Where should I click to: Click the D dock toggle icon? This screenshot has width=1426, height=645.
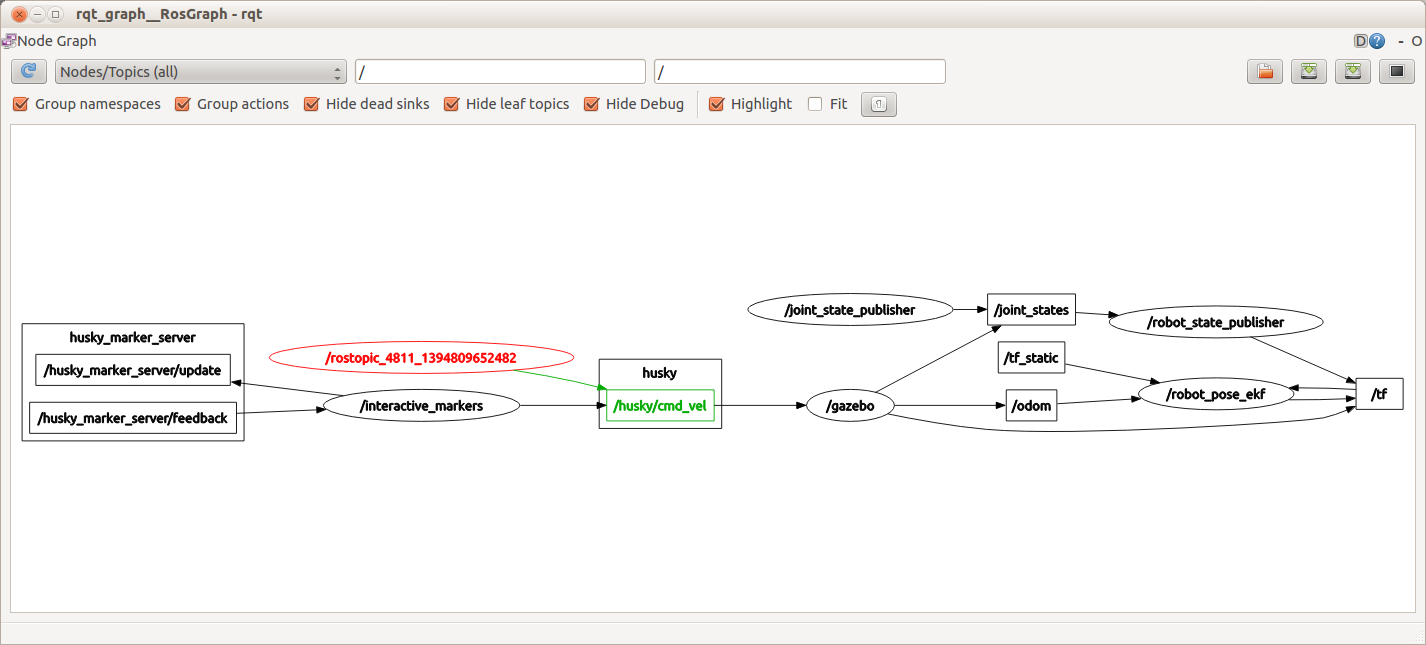click(1360, 41)
